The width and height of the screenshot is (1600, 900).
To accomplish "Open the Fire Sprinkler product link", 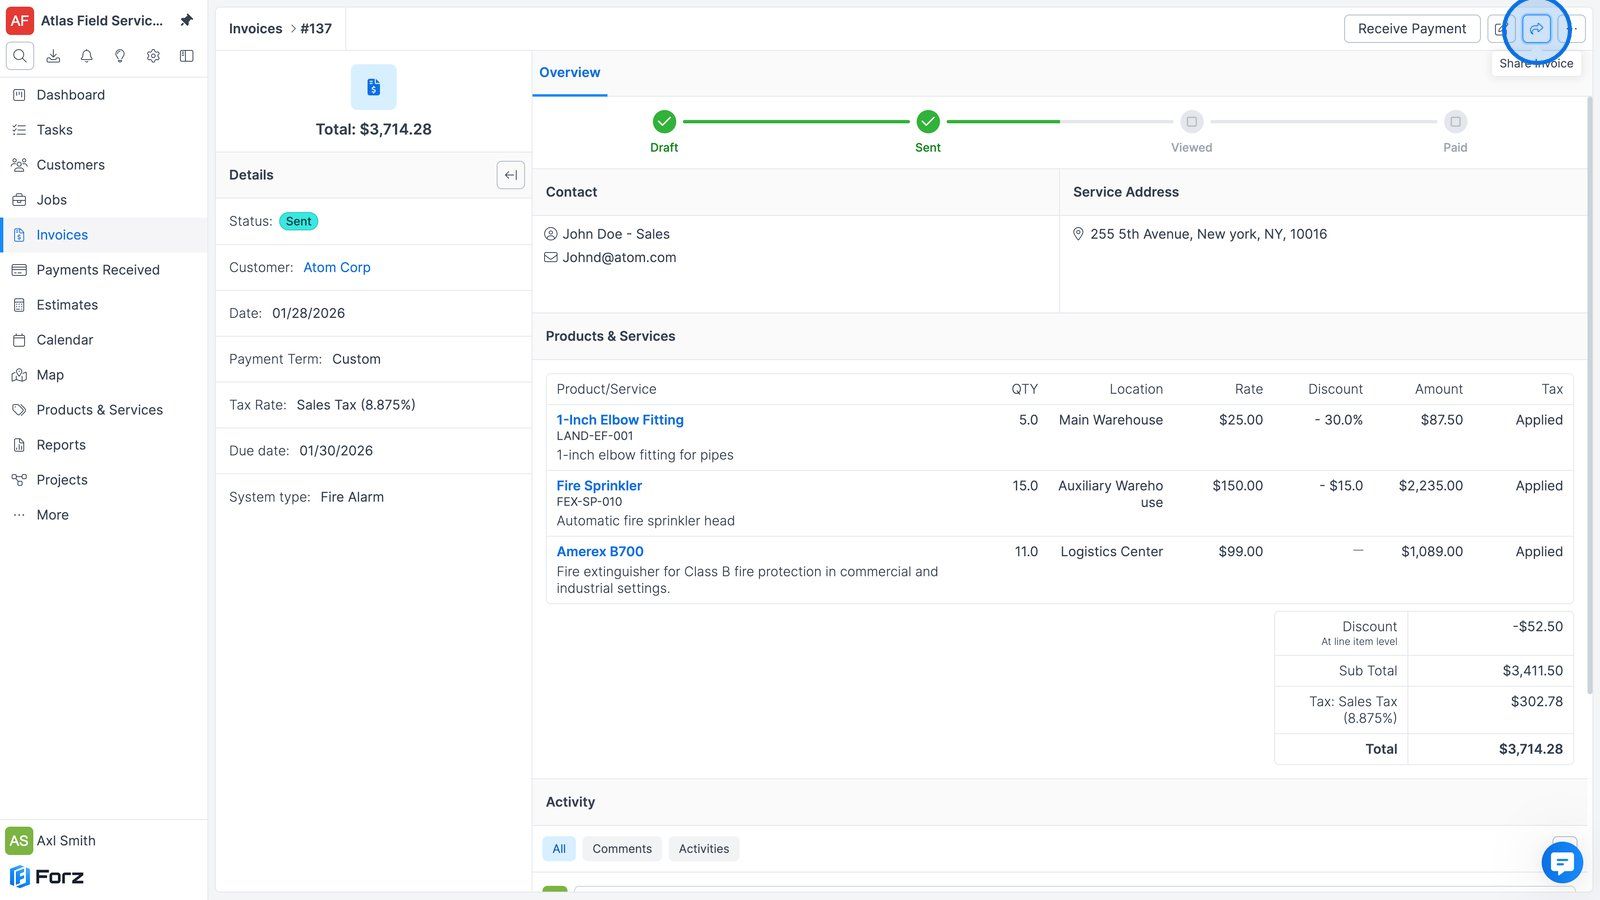I will pyautogui.click(x=599, y=486).
